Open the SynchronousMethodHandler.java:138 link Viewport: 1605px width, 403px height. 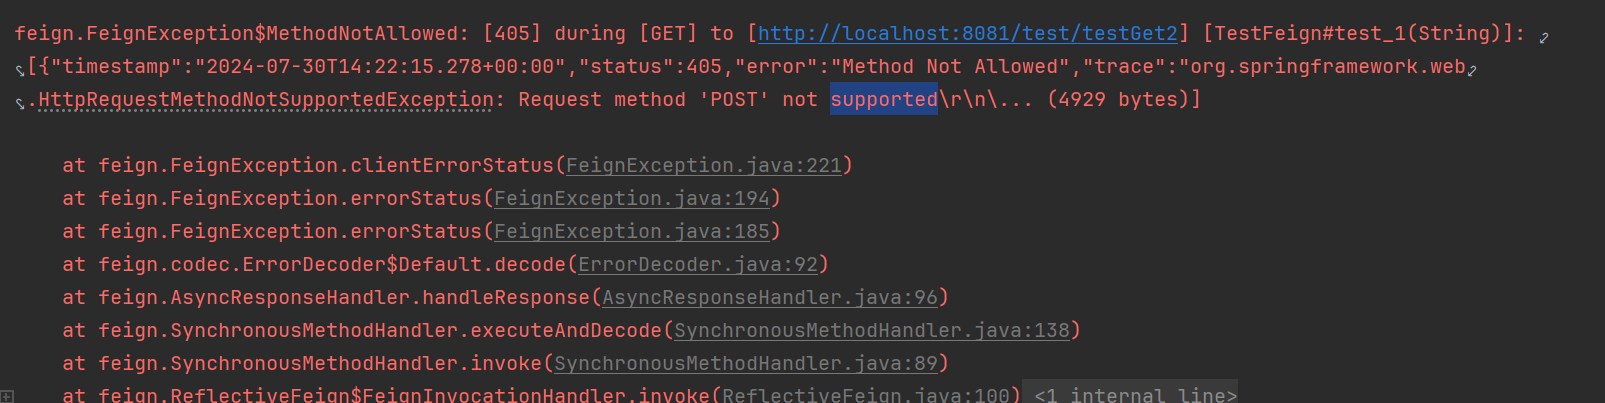[872, 330]
